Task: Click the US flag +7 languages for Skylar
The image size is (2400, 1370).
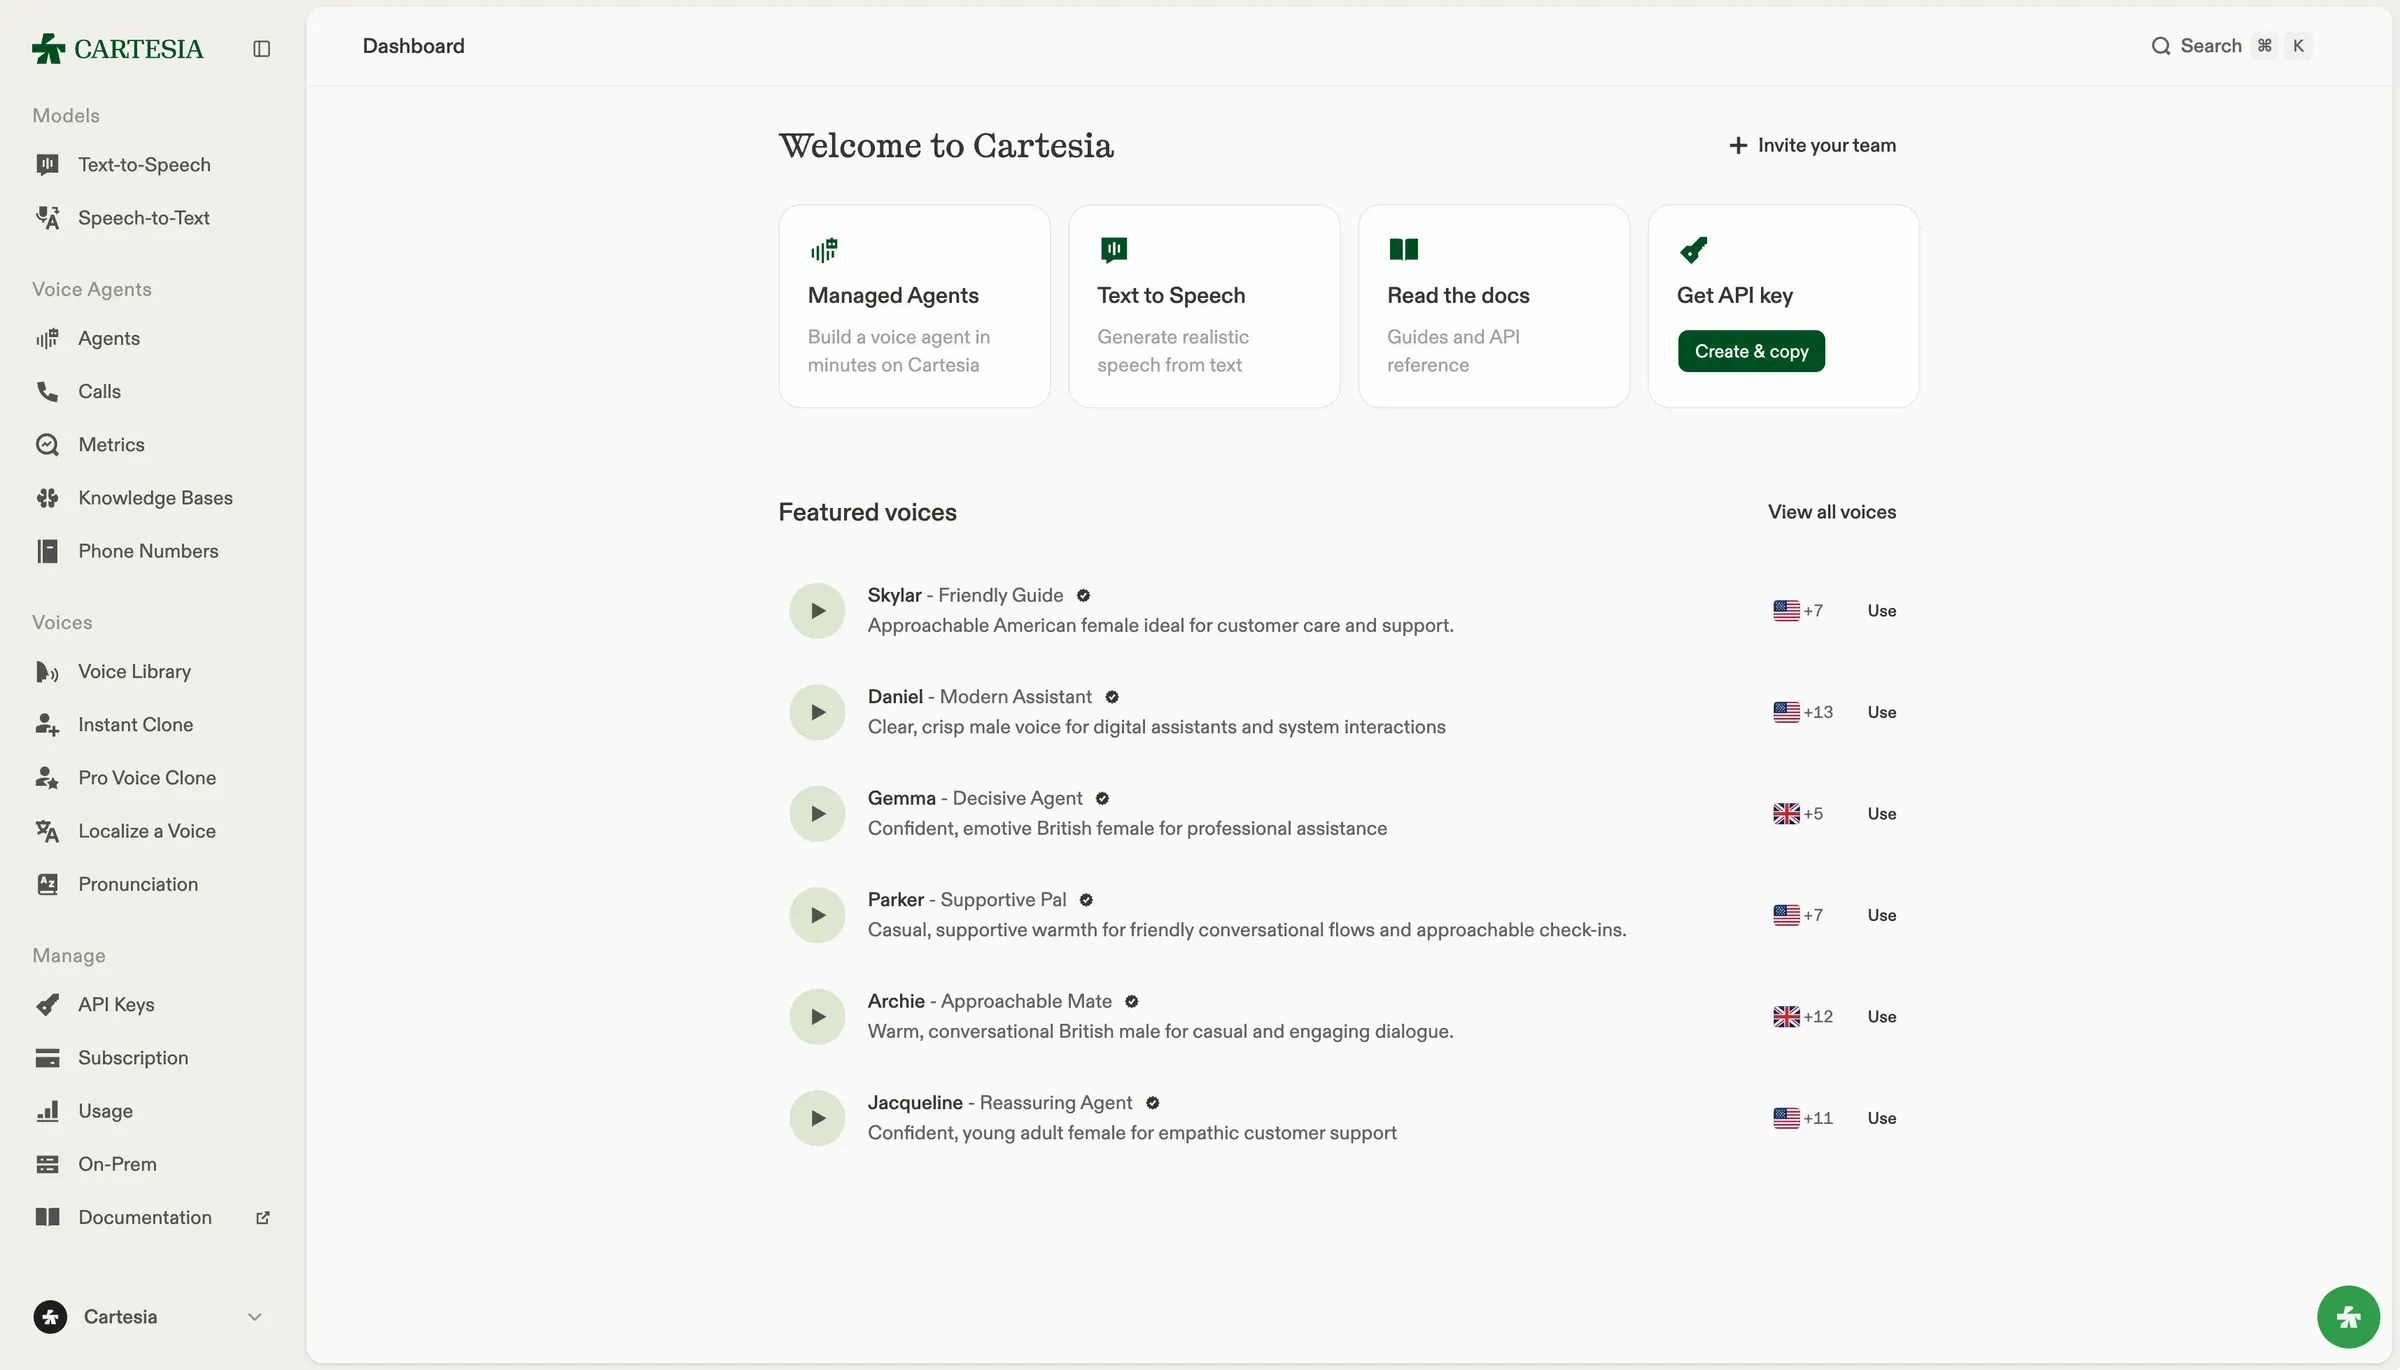Action: 1798,611
